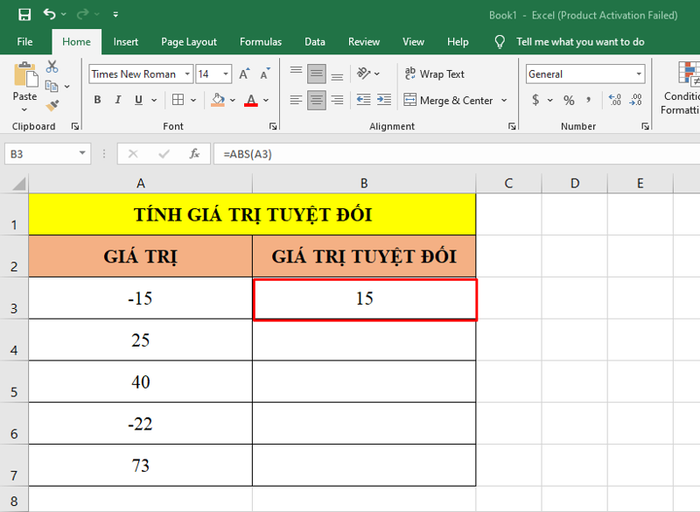Screen dimensions: 700x512
Task: Click the Select All corner triangle
Action: [18, 183]
